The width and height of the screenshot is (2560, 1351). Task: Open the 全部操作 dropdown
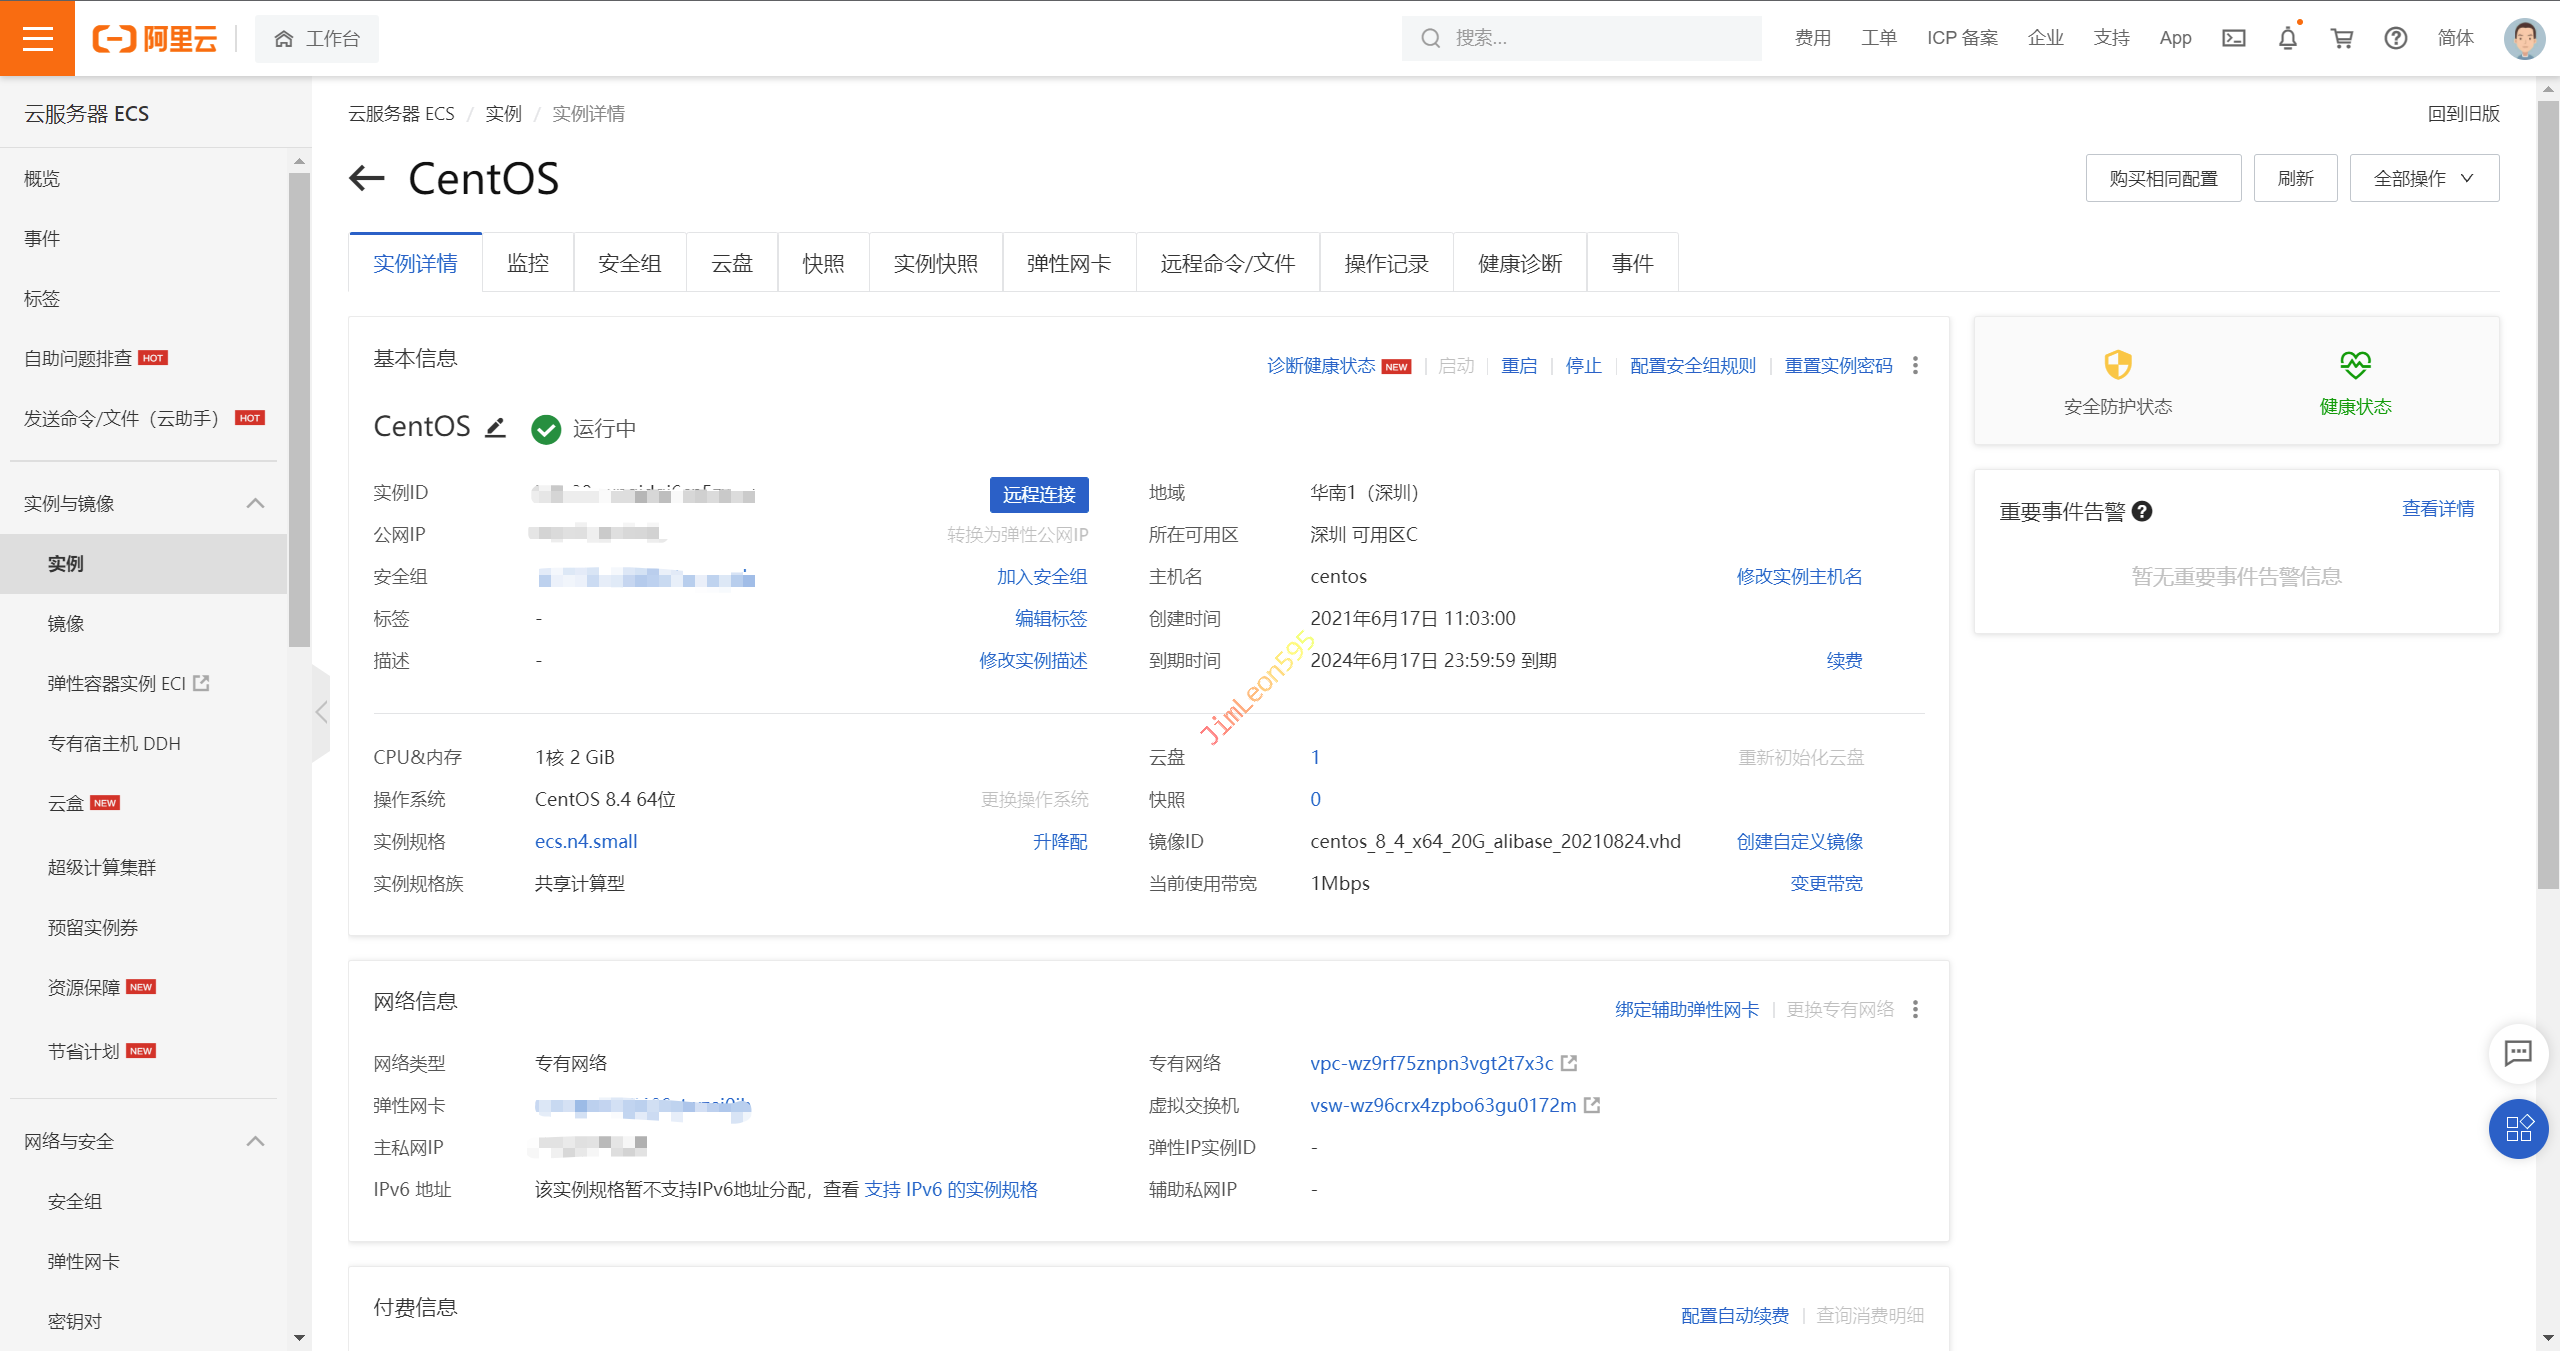coord(2424,179)
